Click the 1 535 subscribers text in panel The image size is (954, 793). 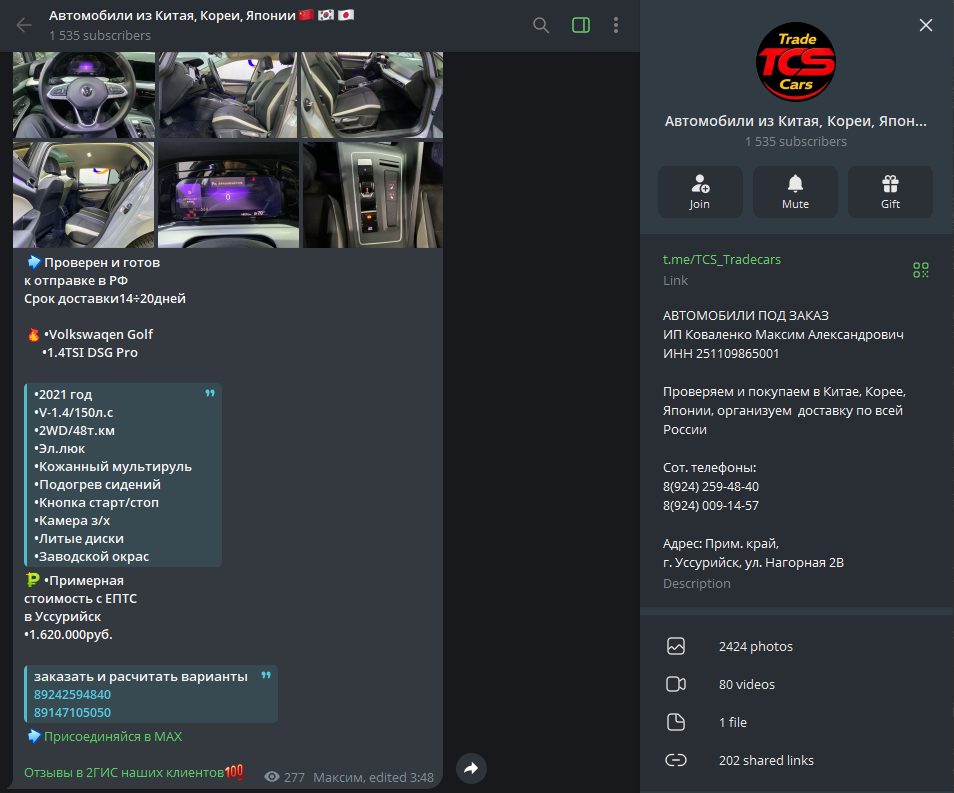796,141
